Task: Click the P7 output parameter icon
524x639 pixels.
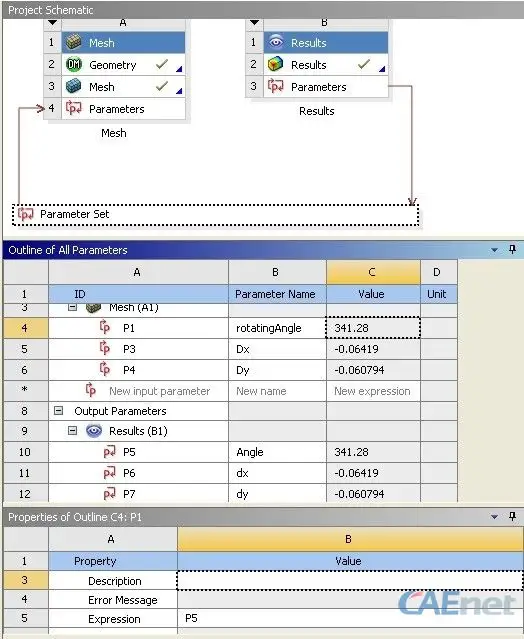Action: [x=109, y=494]
